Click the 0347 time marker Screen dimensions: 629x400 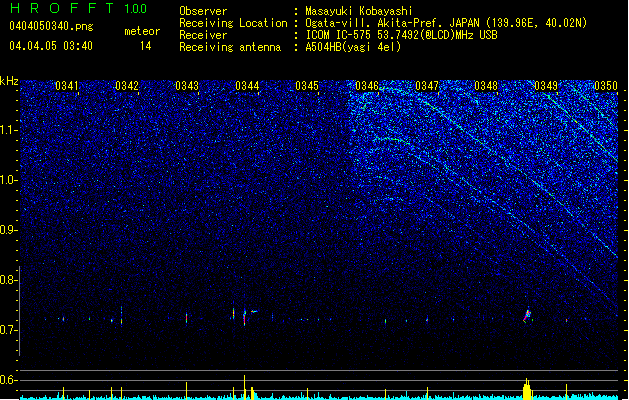(x=427, y=86)
